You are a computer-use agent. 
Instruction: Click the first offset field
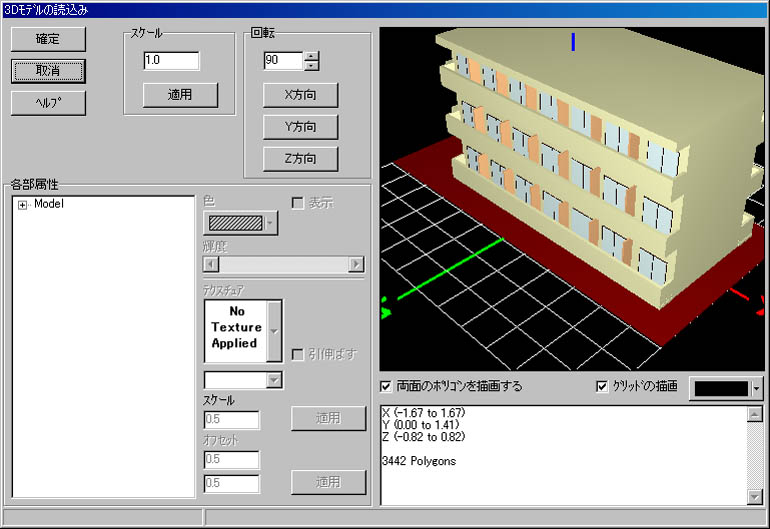(231, 460)
